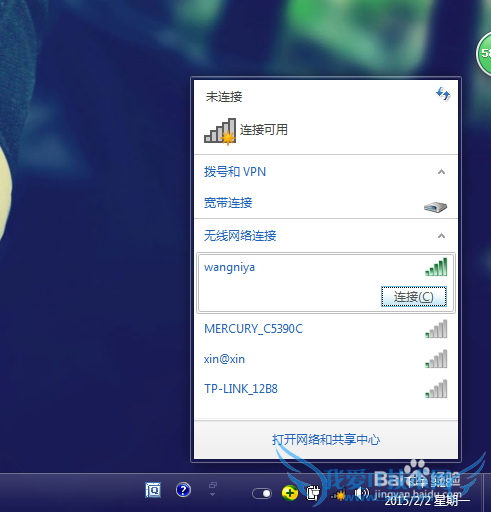Screen dimensions: 491x512
Task: Open 打开网络和共享中心 link
Action: click(x=326, y=440)
